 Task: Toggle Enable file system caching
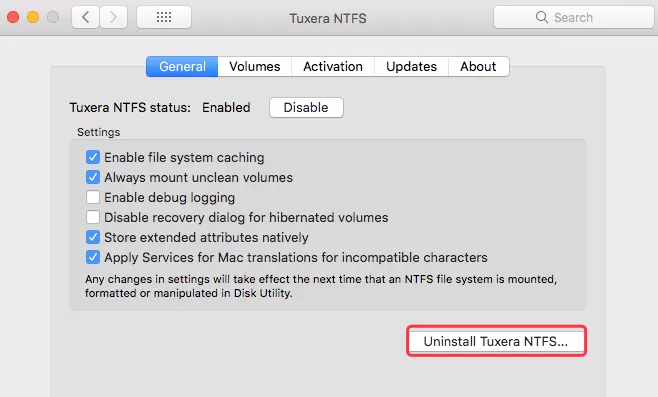tap(93, 157)
